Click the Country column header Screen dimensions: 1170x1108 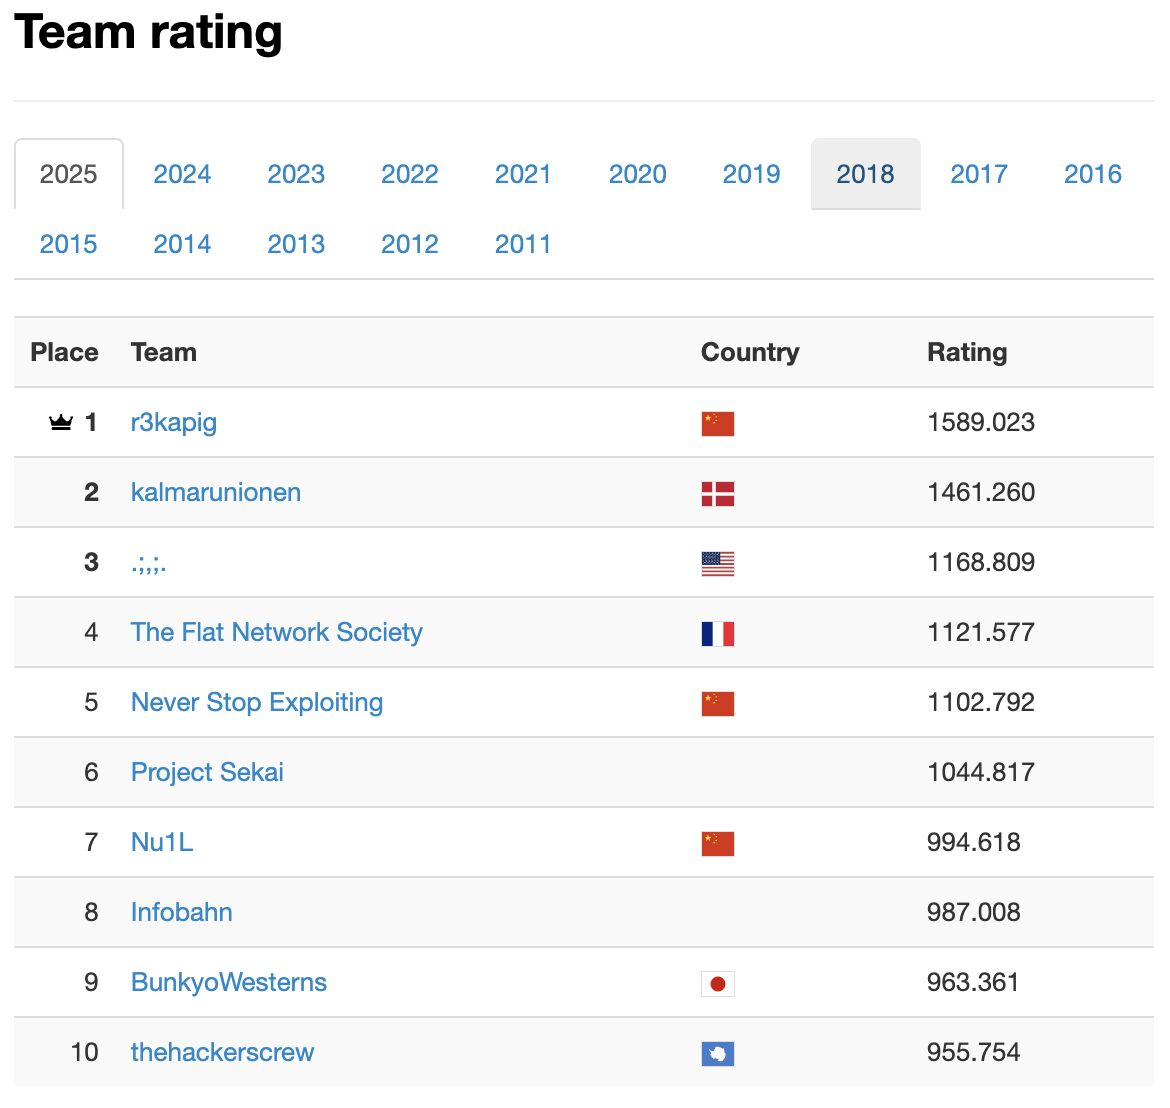click(x=750, y=352)
